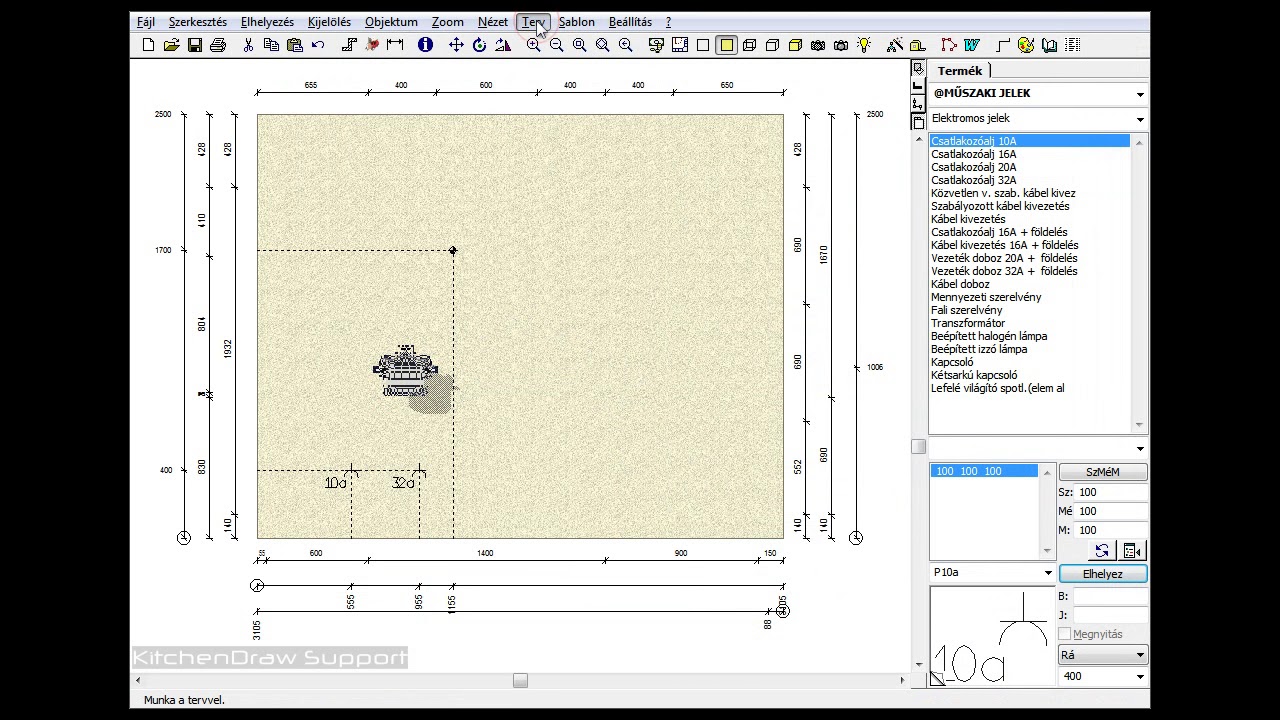Zoom in with the plus magnifier
Viewport: 1280px width, 720px height.
point(534,45)
